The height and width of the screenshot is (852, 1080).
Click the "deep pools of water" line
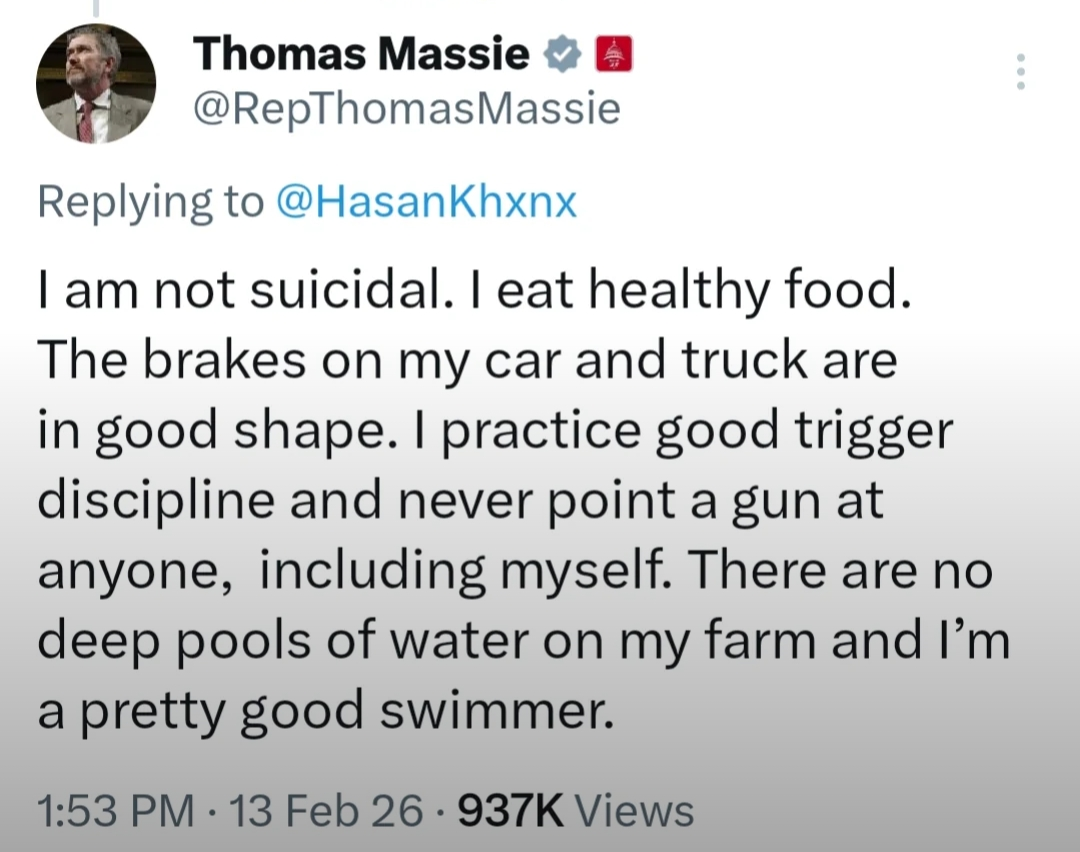pos(523,640)
